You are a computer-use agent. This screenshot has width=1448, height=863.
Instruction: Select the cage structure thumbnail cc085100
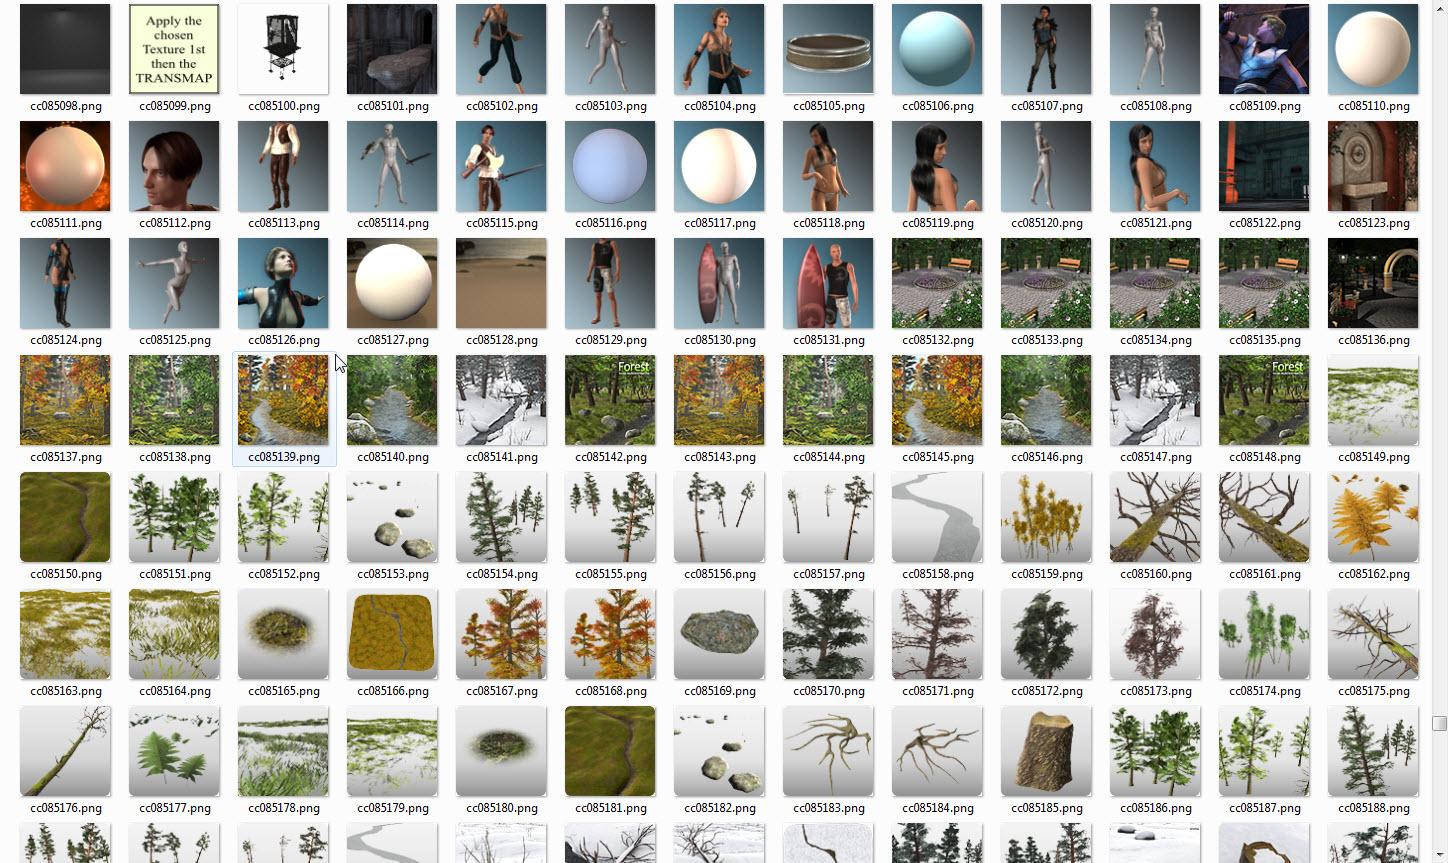pyautogui.click(x=283, y=49)
